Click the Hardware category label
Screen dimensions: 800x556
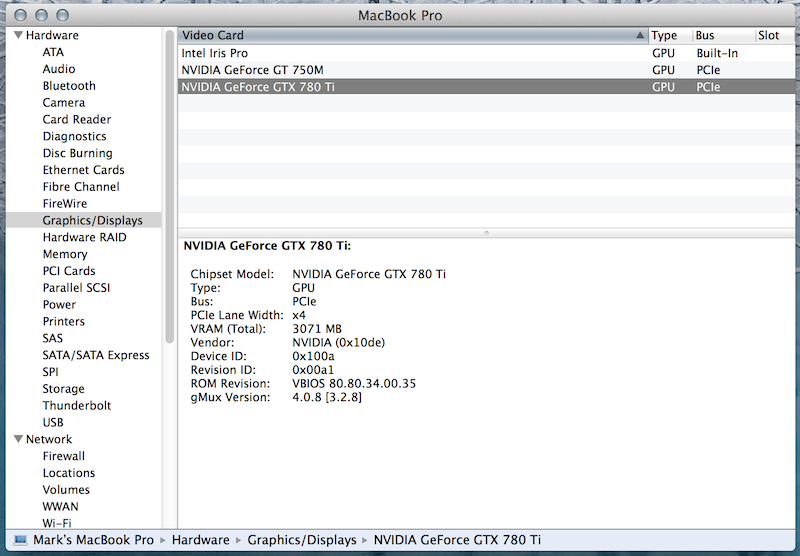pos(52,35)
